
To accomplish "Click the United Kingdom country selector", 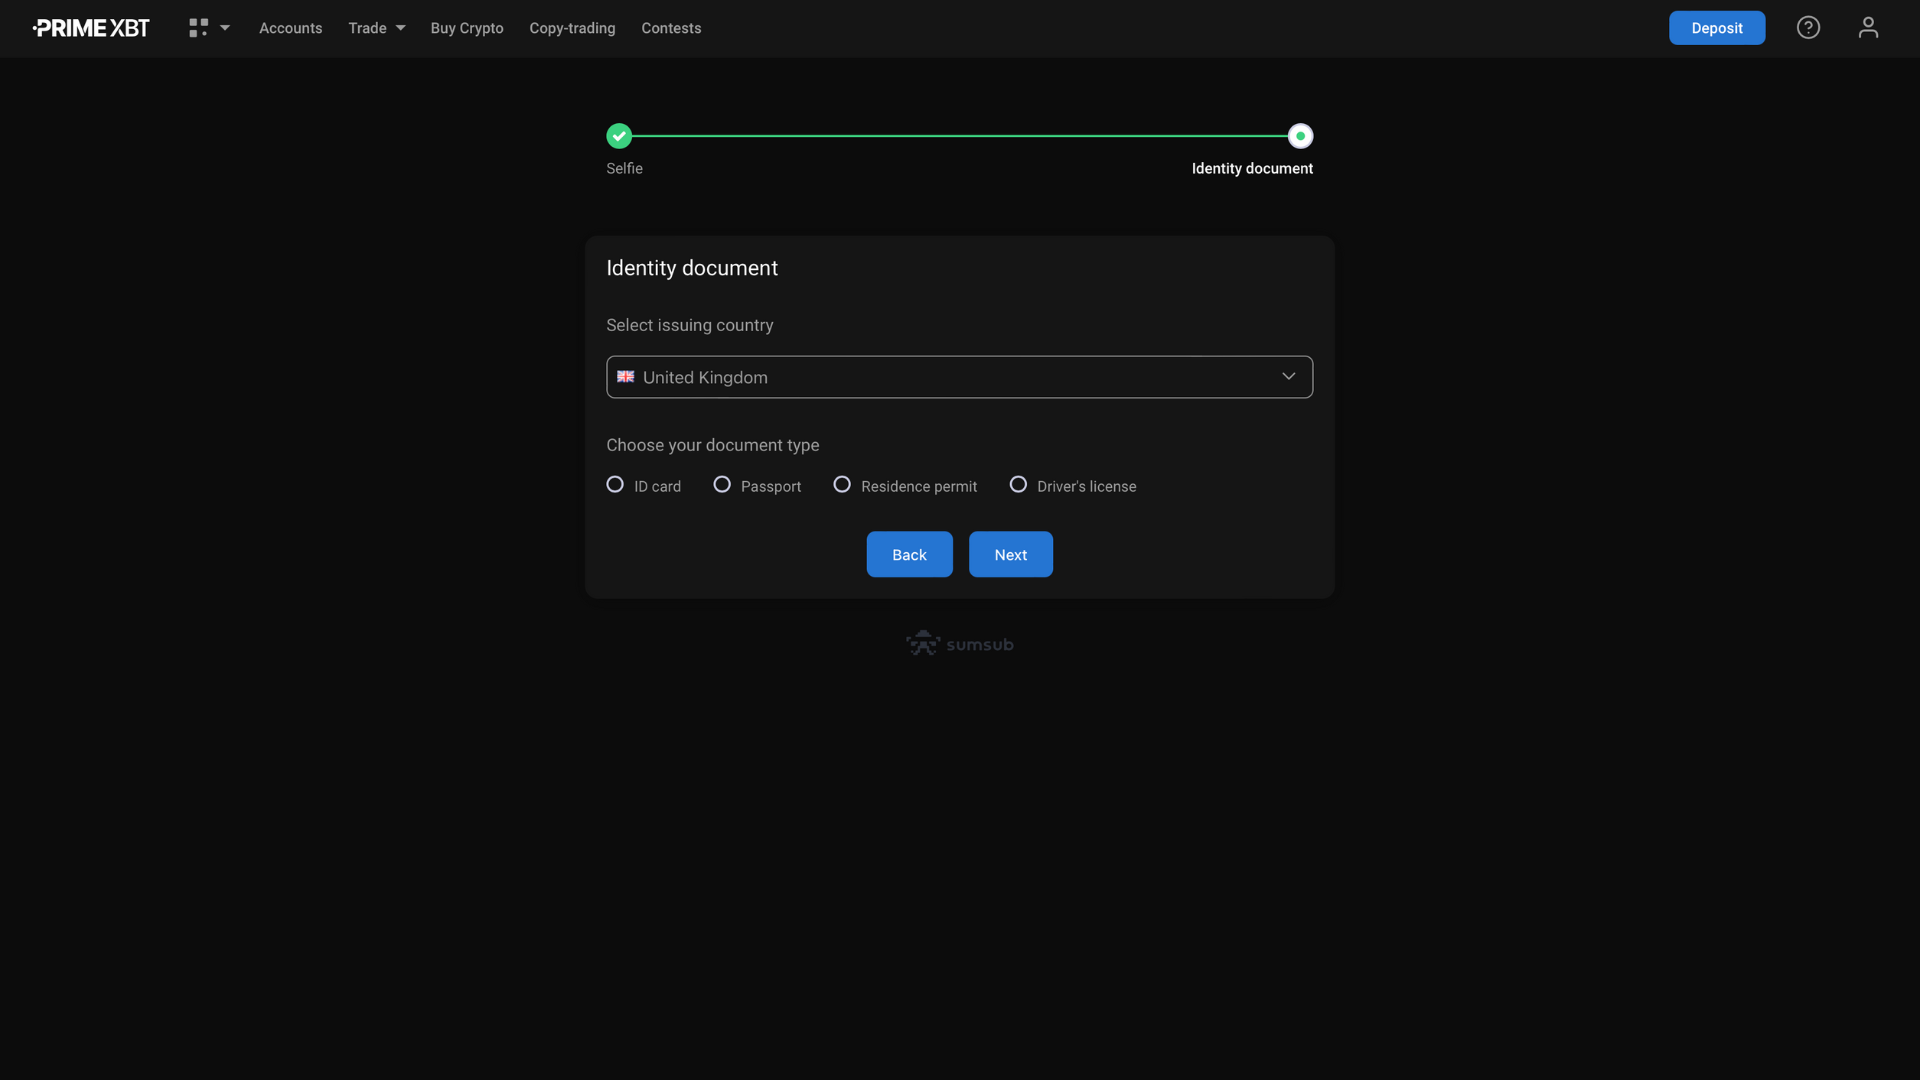I will point(959,377).
